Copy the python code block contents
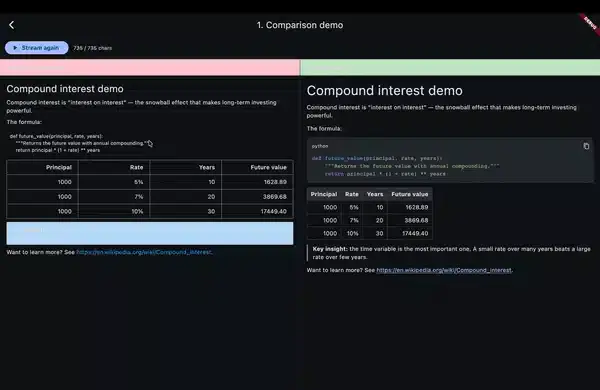Image resolution: width=600 pixels, height=390 pixels. click(586, 146)
